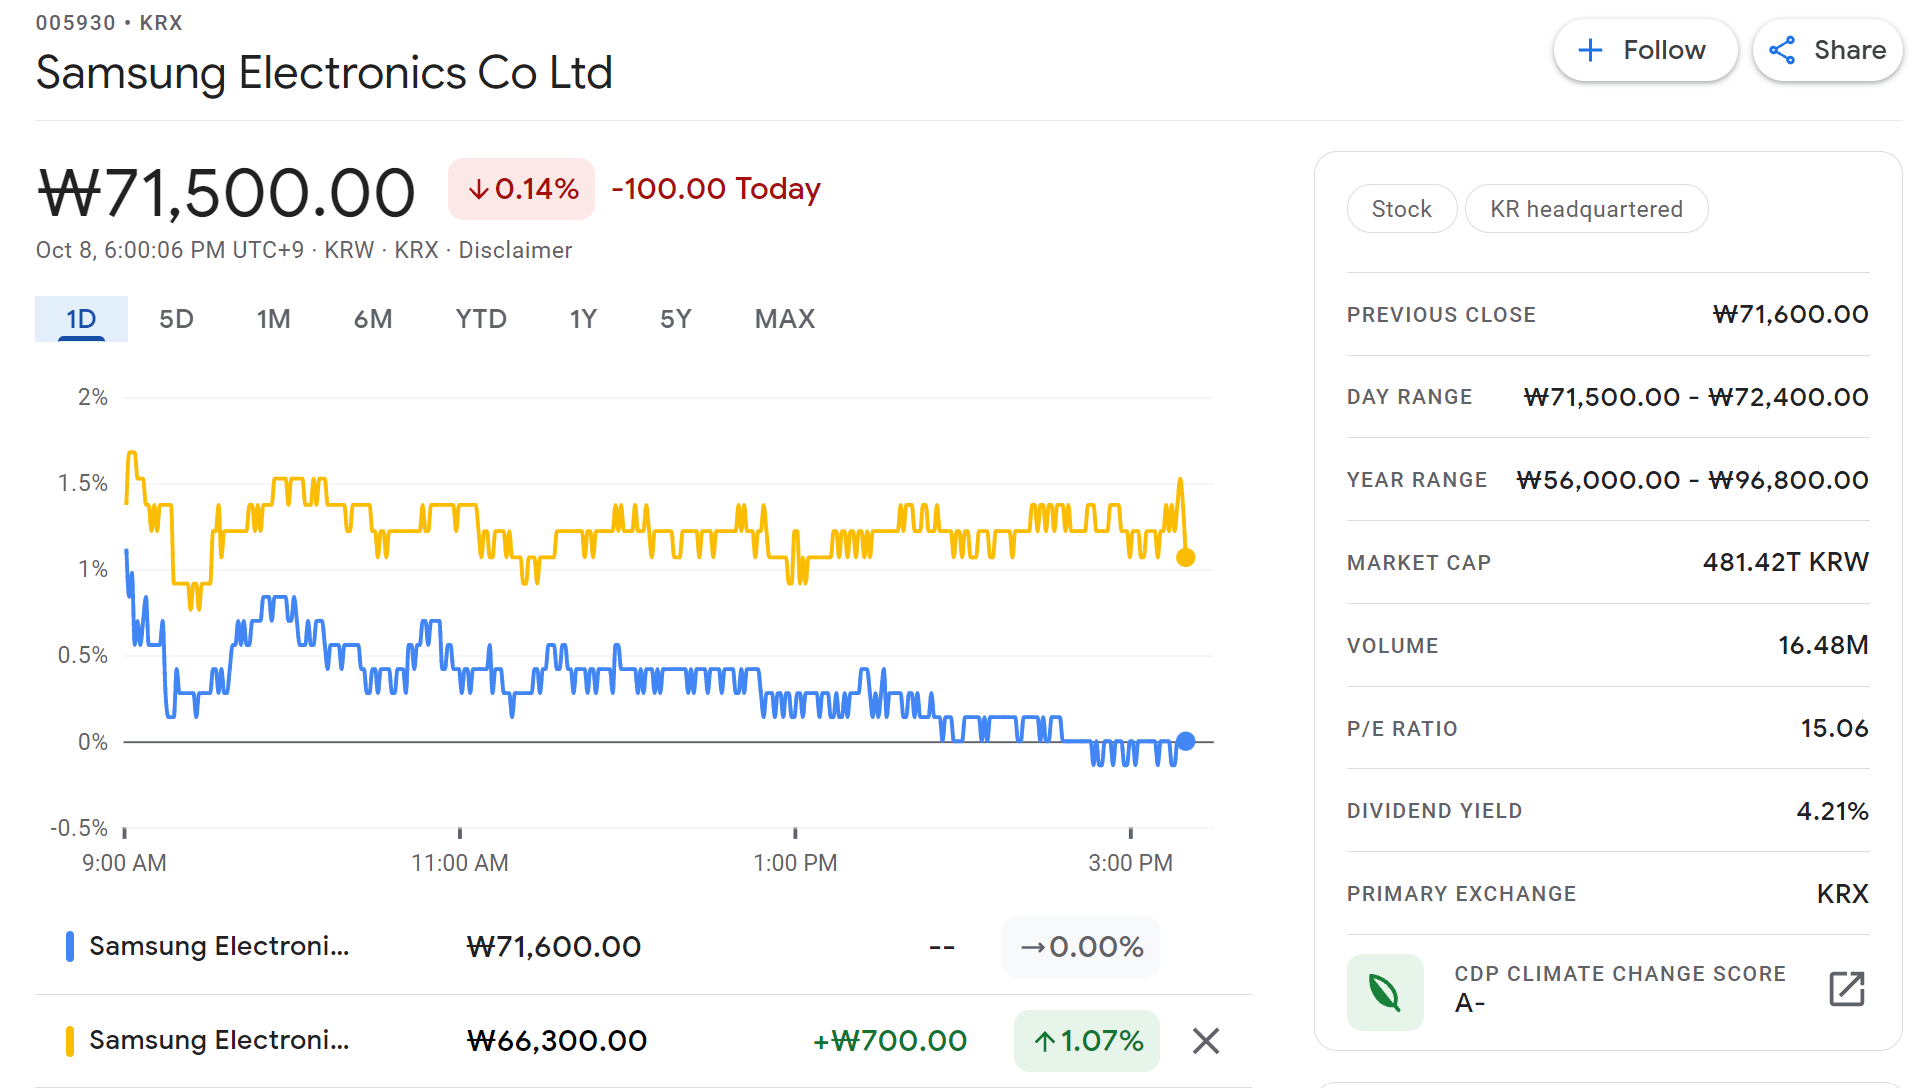Click the PREVIOUS CLOSE label
1928x1088 pixels.
click(1441, 315)
